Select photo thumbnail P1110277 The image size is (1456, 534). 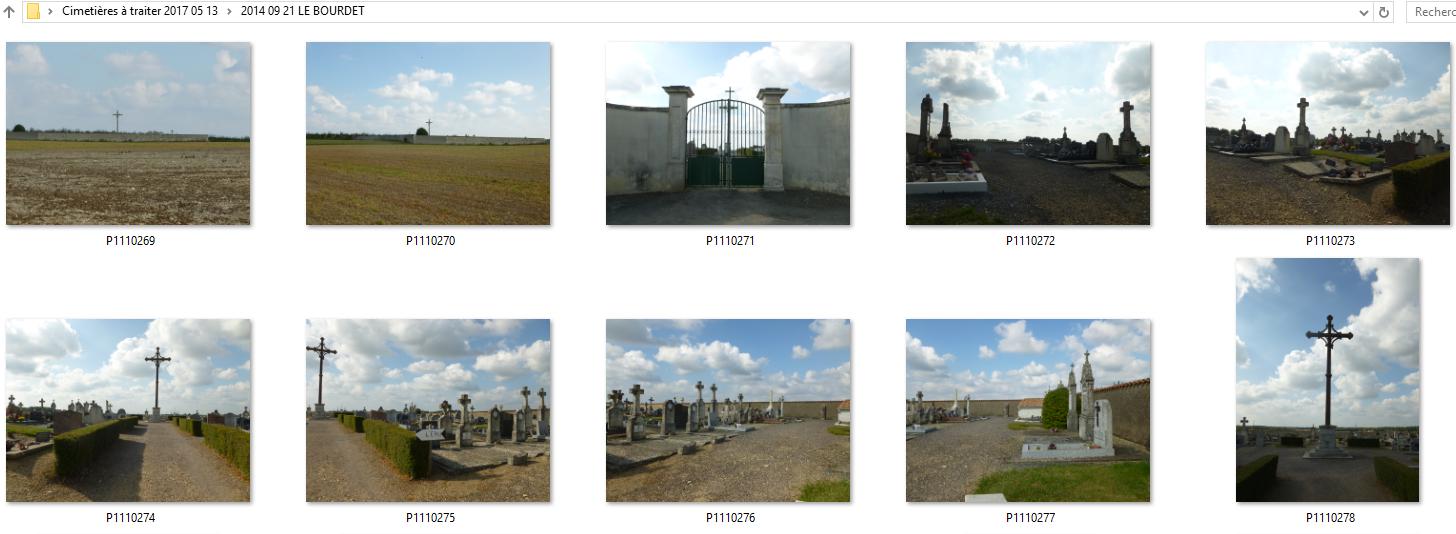pos(1028,410)
